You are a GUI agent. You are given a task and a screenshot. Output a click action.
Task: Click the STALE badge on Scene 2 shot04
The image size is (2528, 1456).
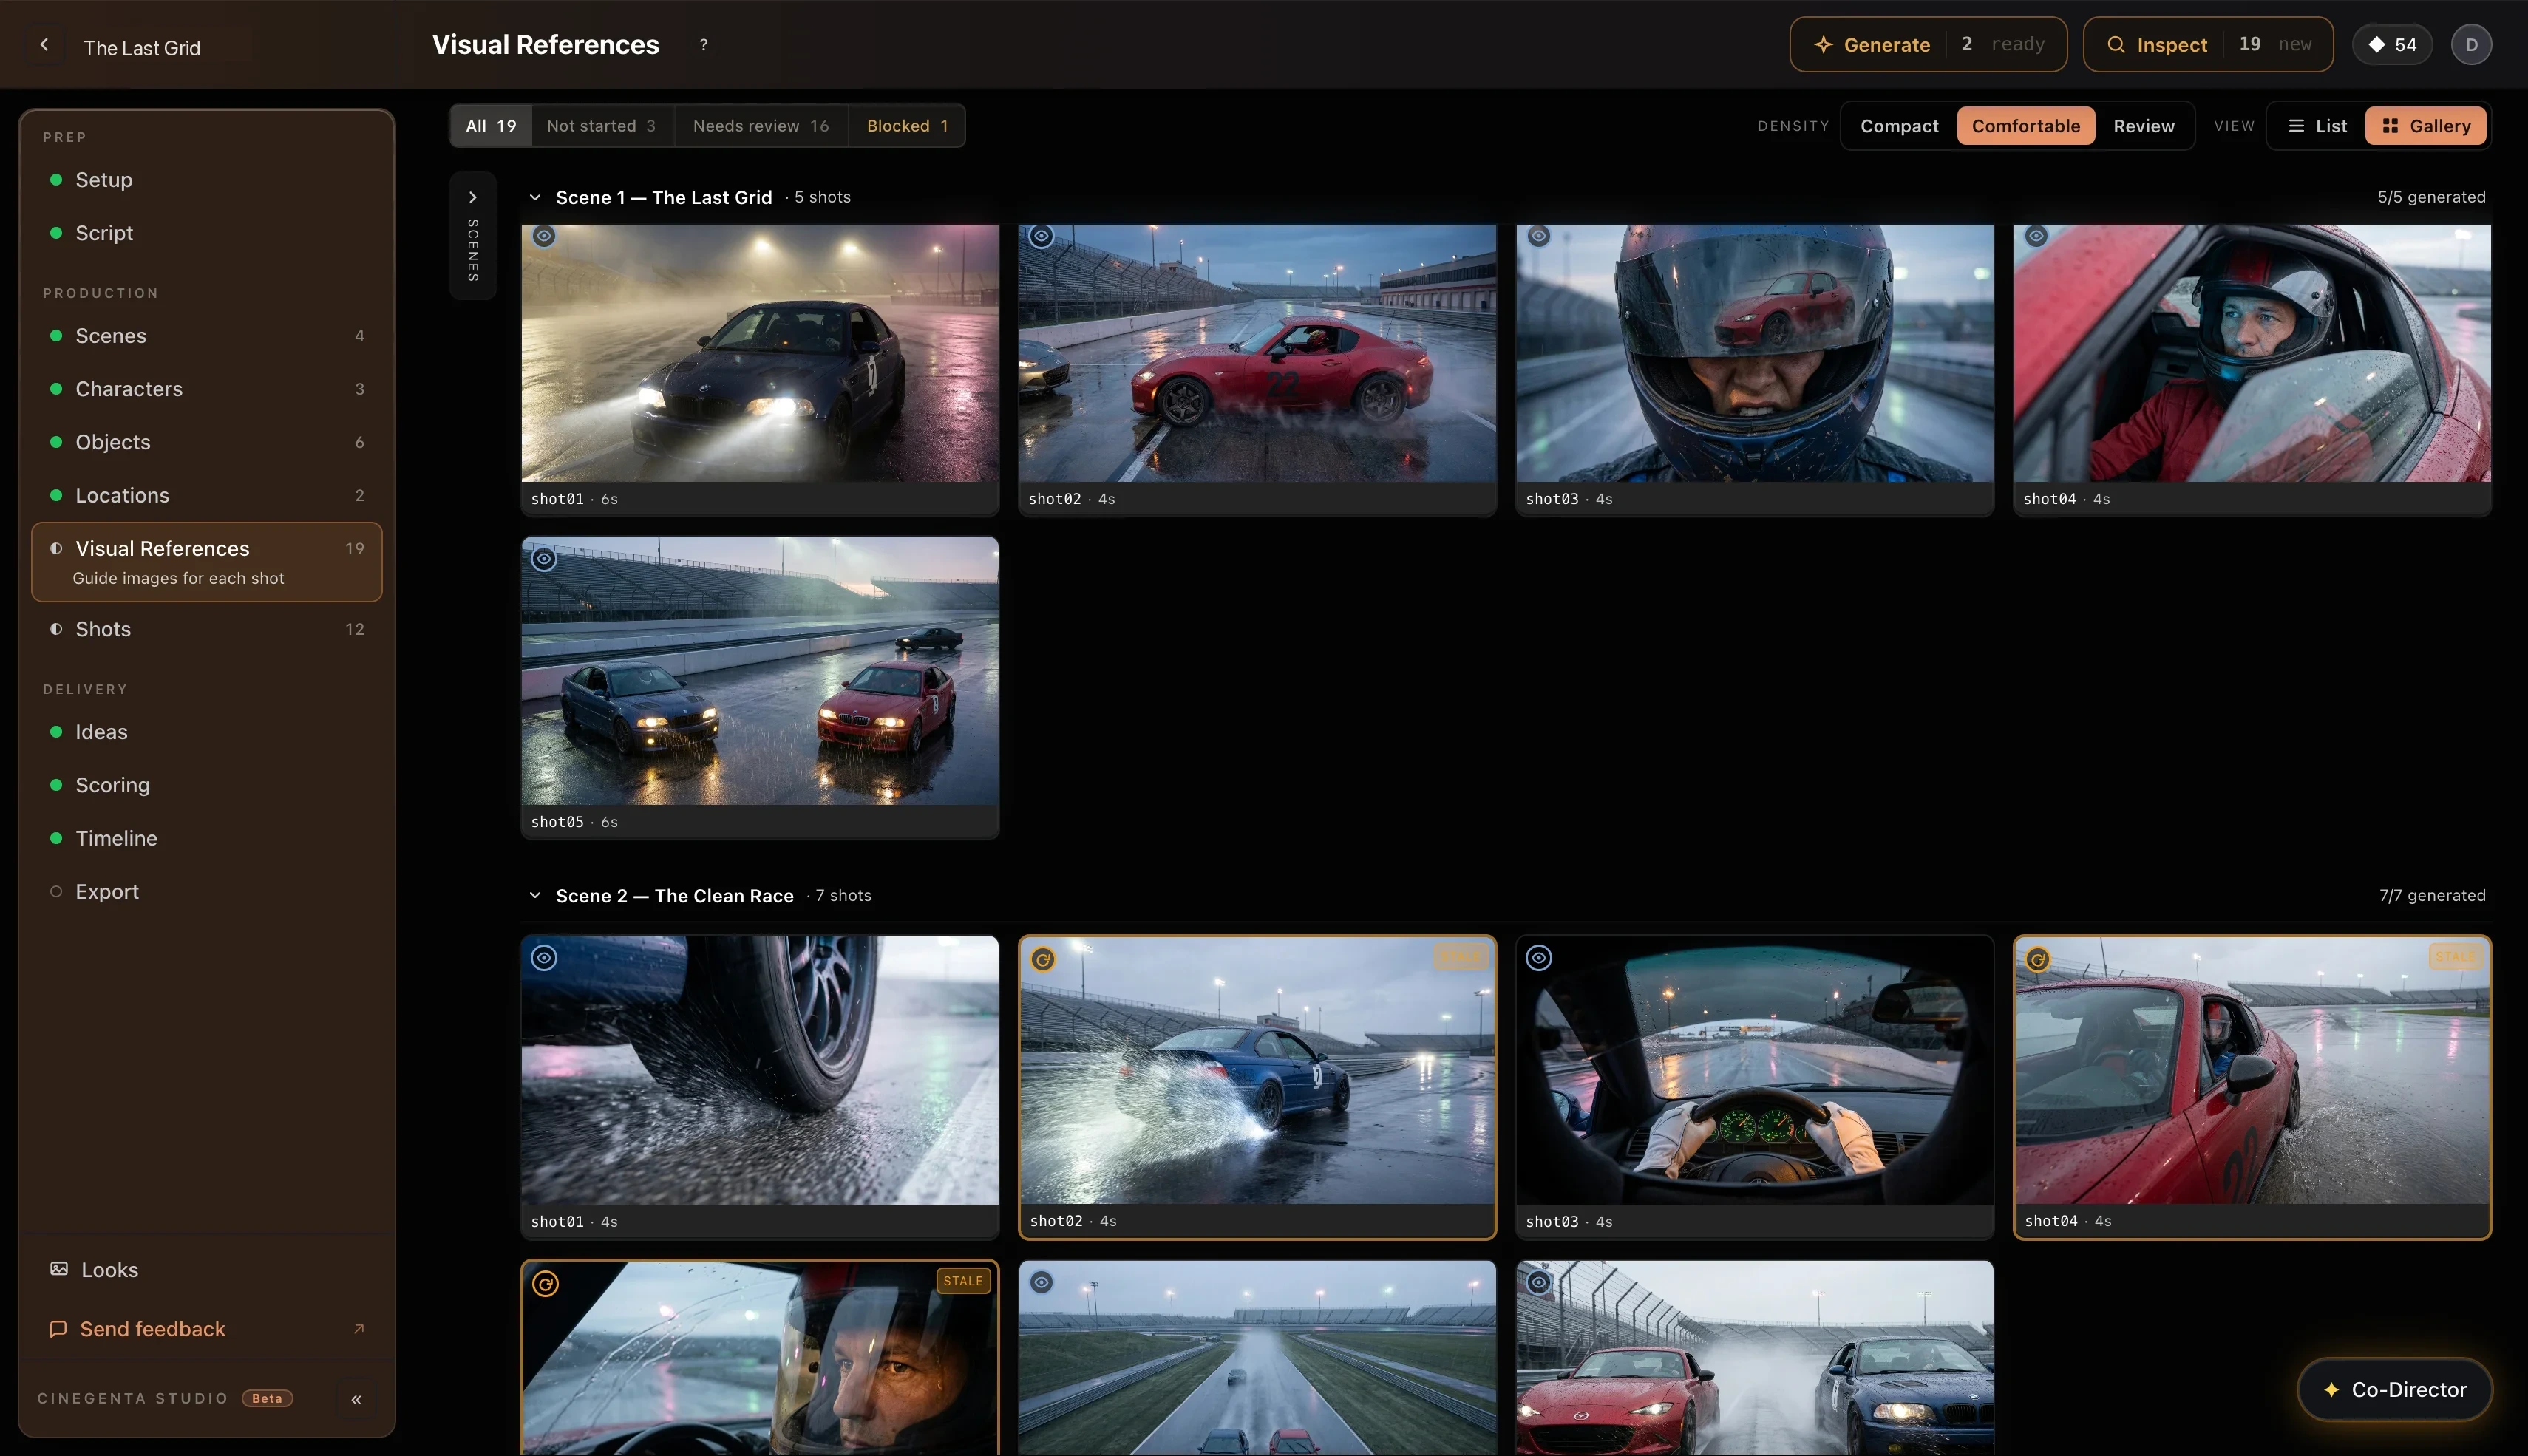pyautogui.click(x=2455, y=957)
